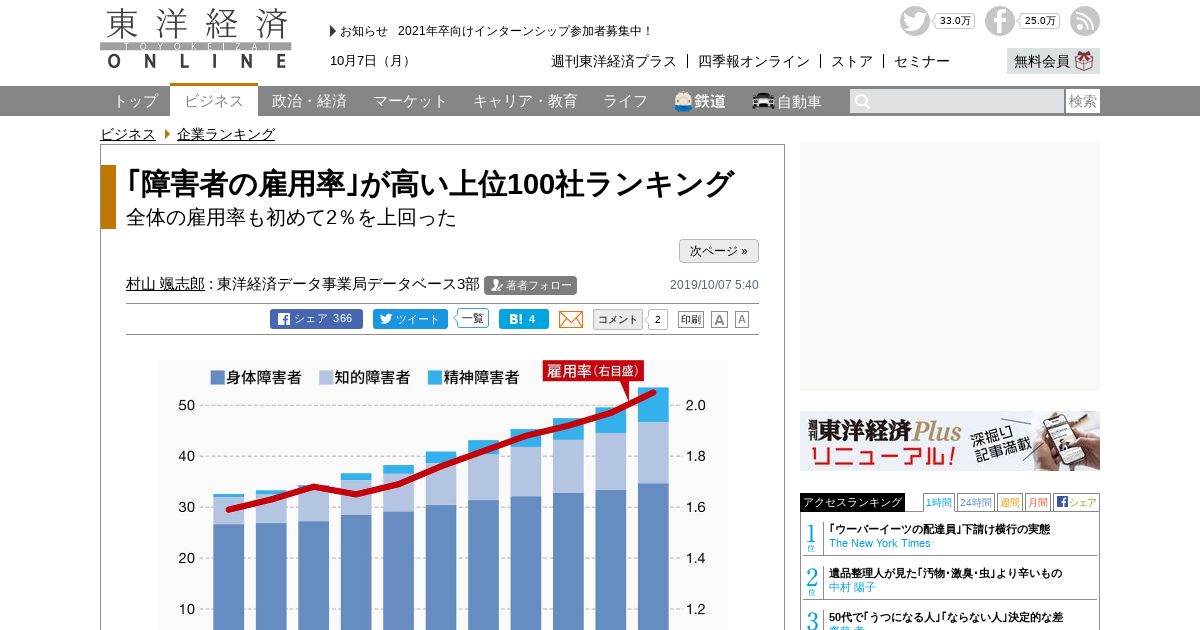Open the ライフ navigation tab
This screenshot has height=630, width=1200.
click(625, 101)
